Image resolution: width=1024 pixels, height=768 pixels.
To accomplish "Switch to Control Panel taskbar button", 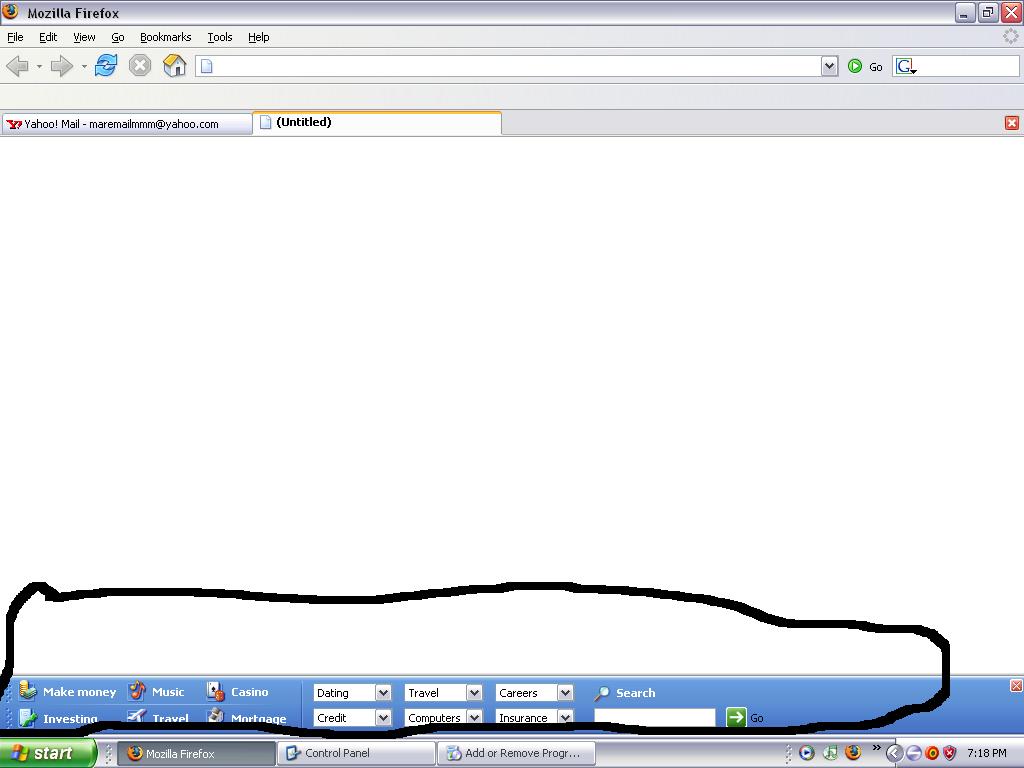I will (356, 754).
